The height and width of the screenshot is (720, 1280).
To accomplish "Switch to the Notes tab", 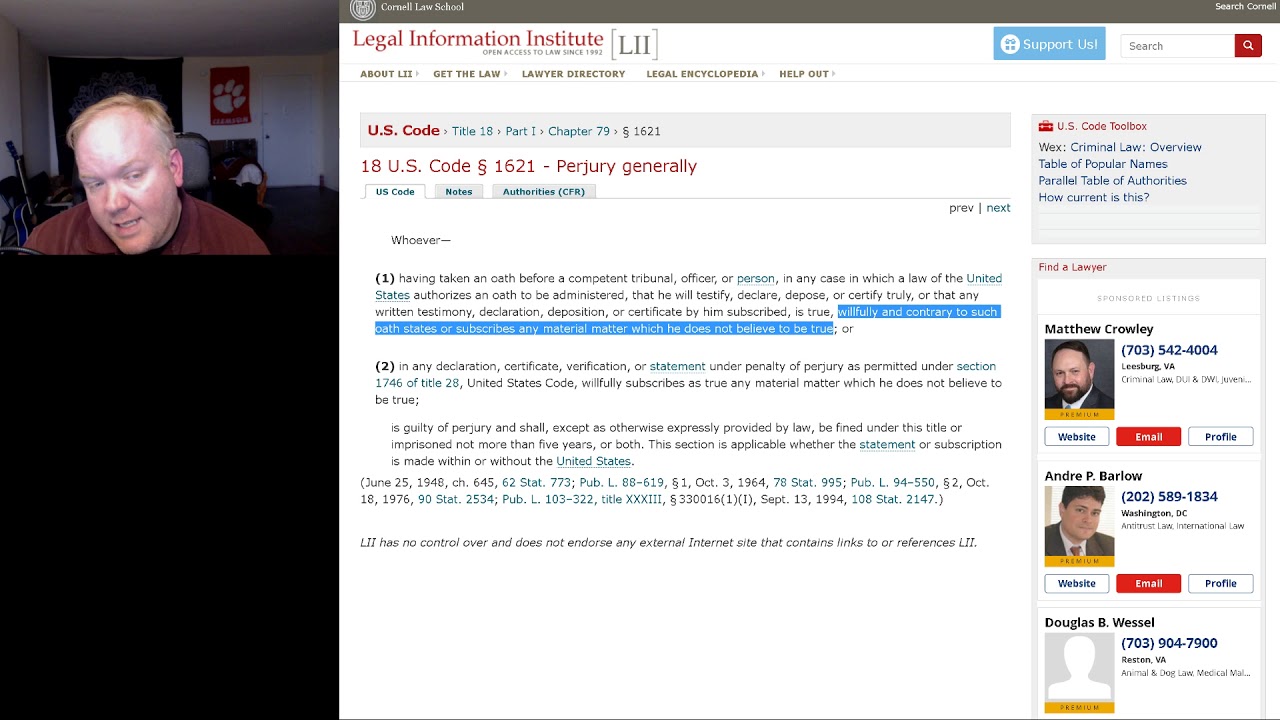I will [459, 191].
